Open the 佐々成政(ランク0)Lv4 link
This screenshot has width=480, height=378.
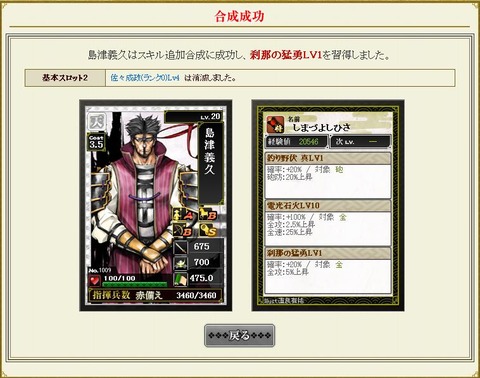[x=145, y=78]
